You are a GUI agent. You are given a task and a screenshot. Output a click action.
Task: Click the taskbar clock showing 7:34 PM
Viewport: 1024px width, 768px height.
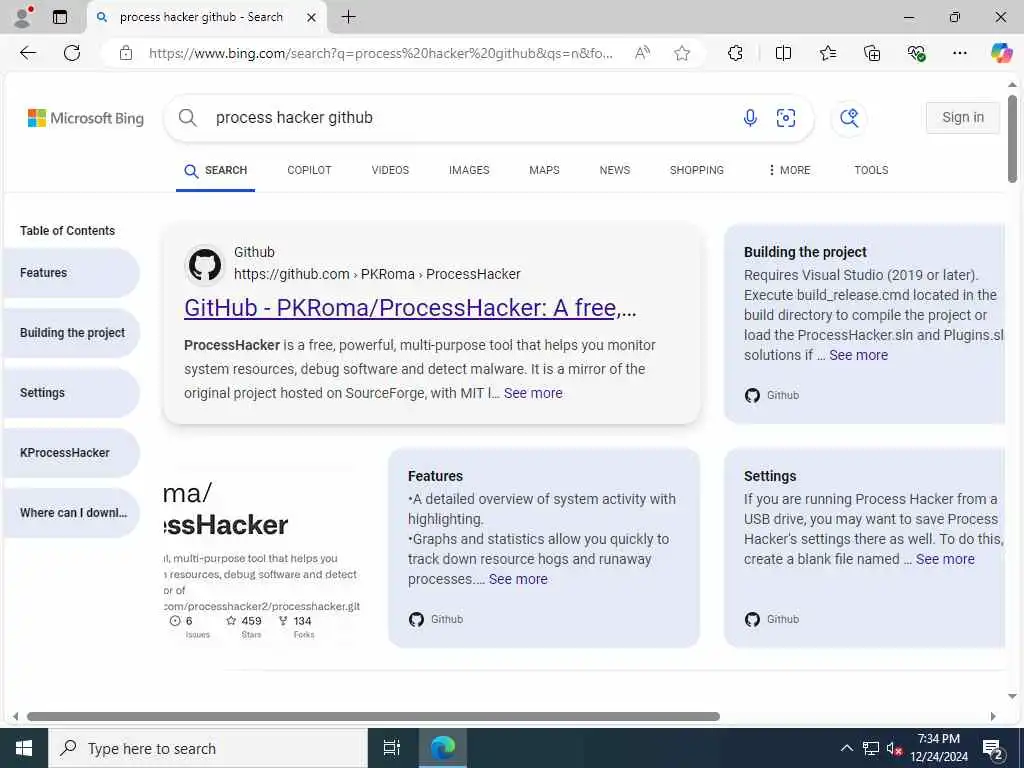click(938, 748)
